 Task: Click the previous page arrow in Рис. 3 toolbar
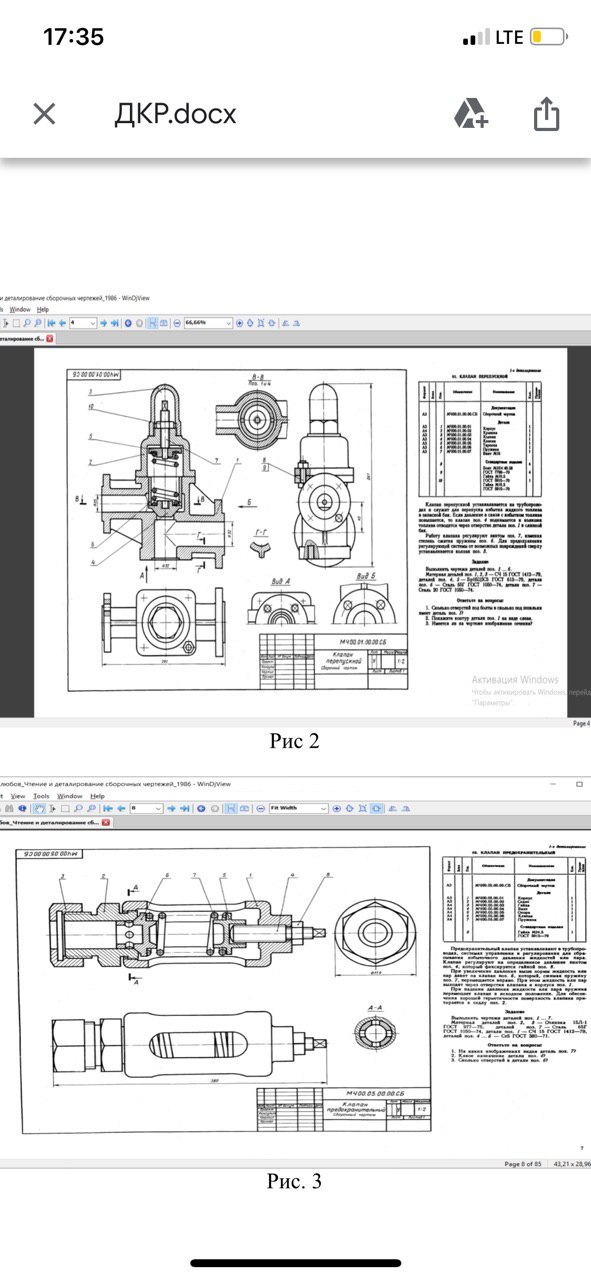coord(122,807)
